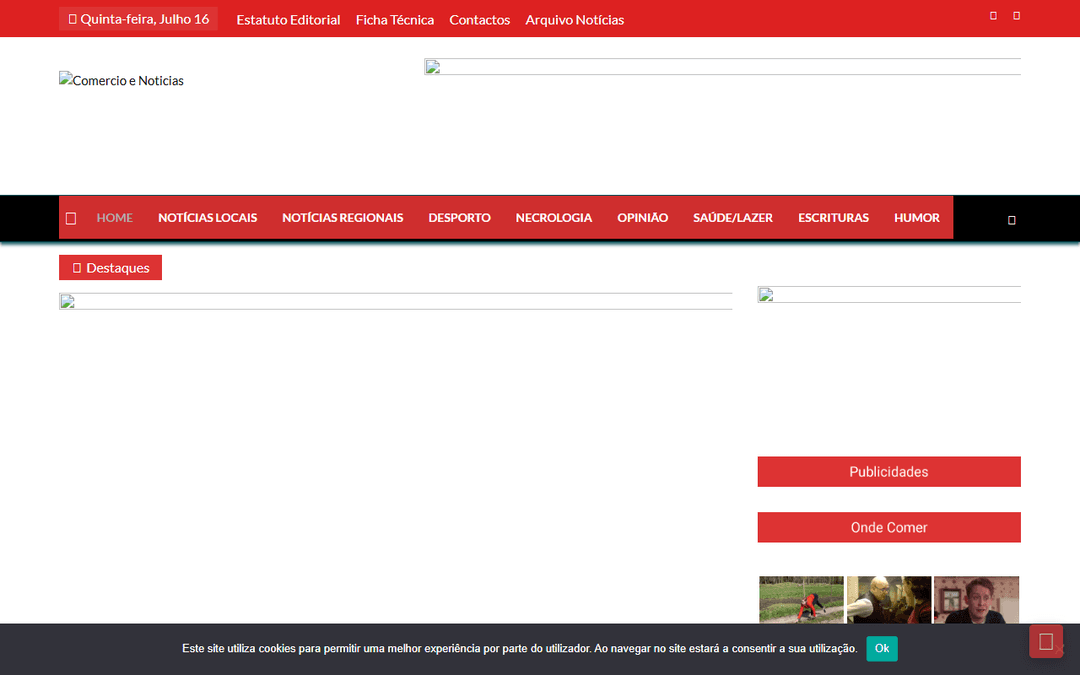Open the NOTÍCIAS LOCAIS menu
This screenshot has width=1080, height=675.
pyautogui.click(x=207, y=218)
